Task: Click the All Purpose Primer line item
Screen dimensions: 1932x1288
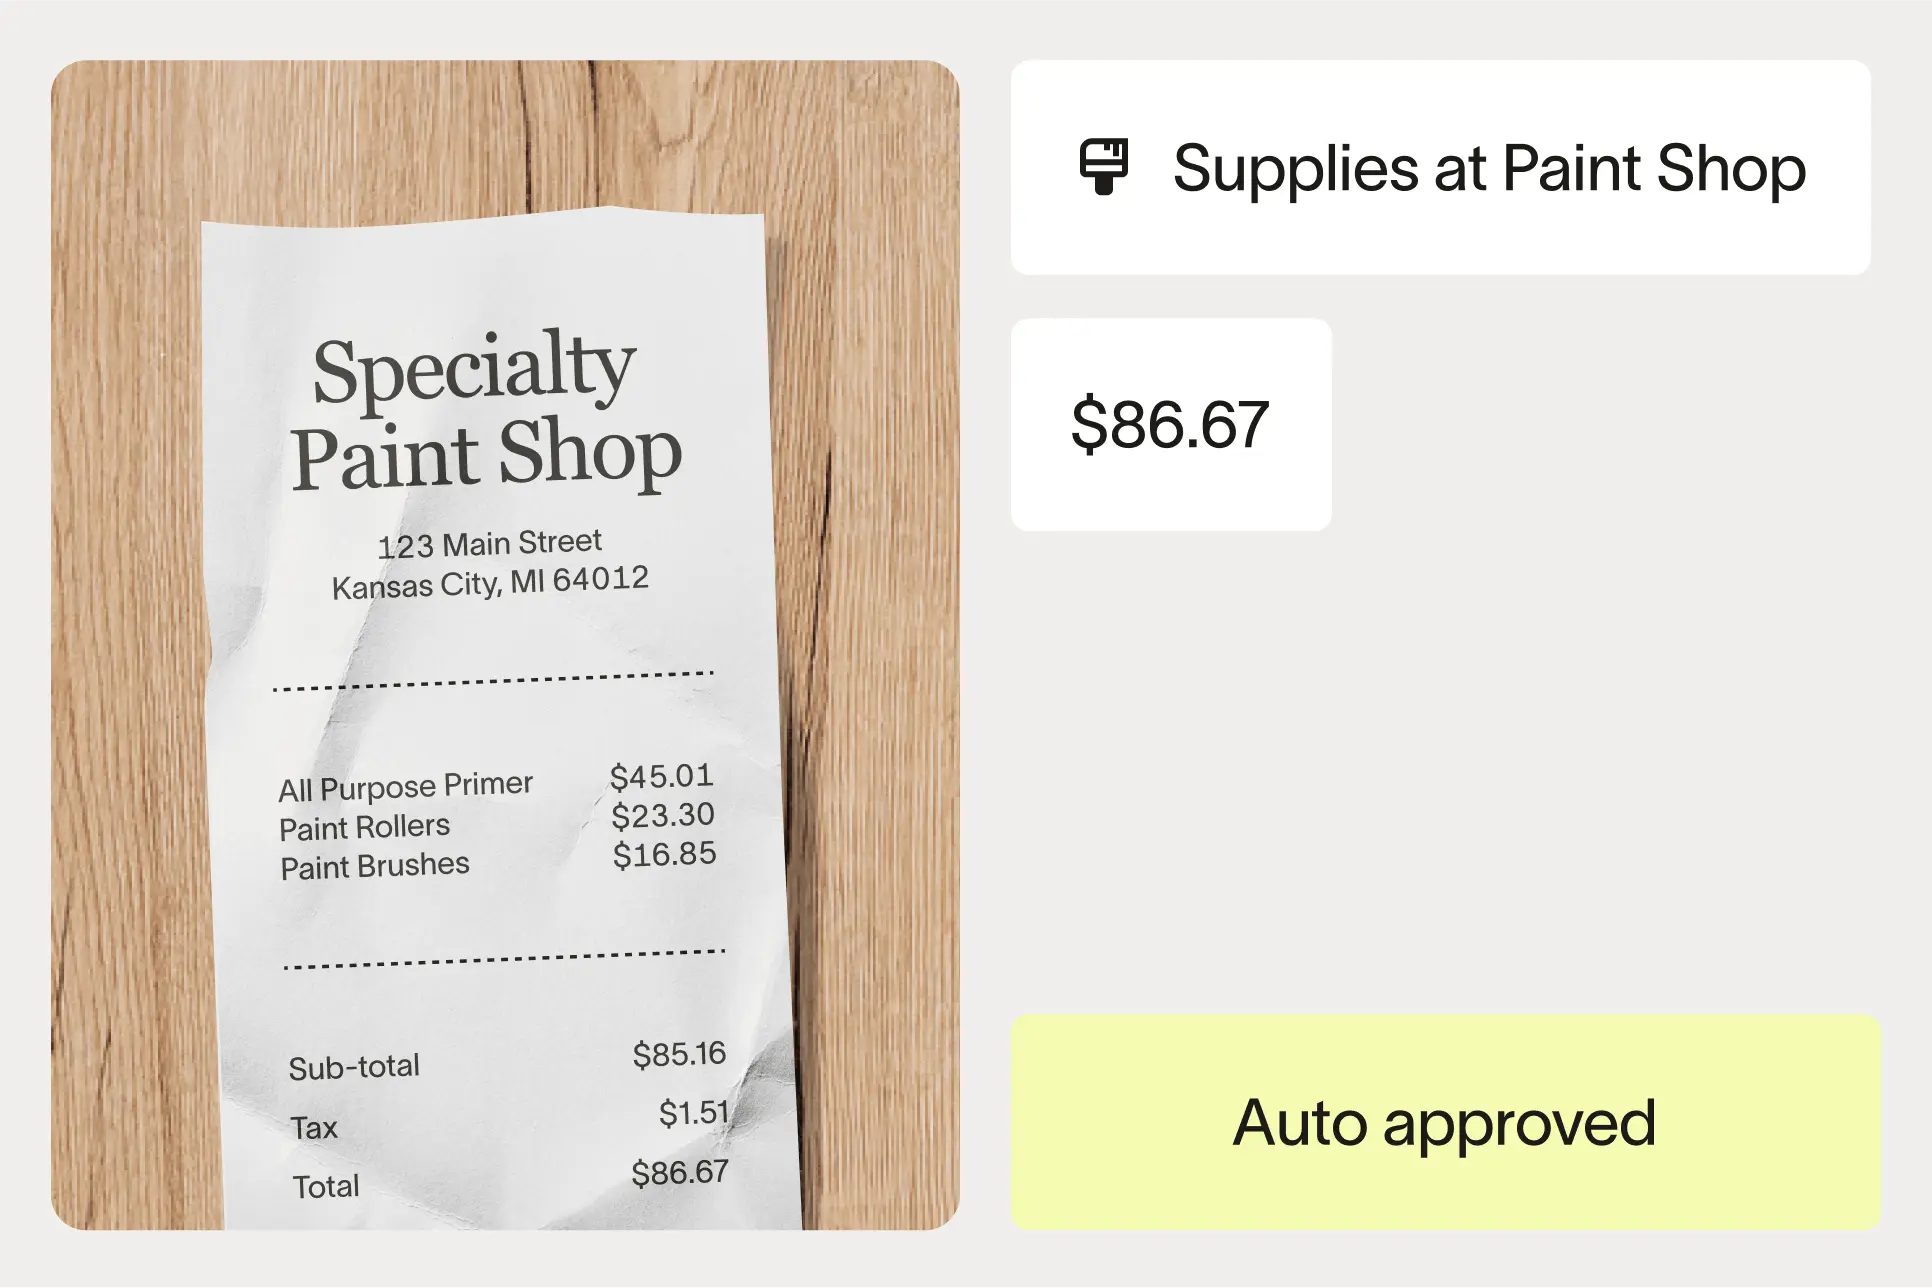Action: point(405,787)
